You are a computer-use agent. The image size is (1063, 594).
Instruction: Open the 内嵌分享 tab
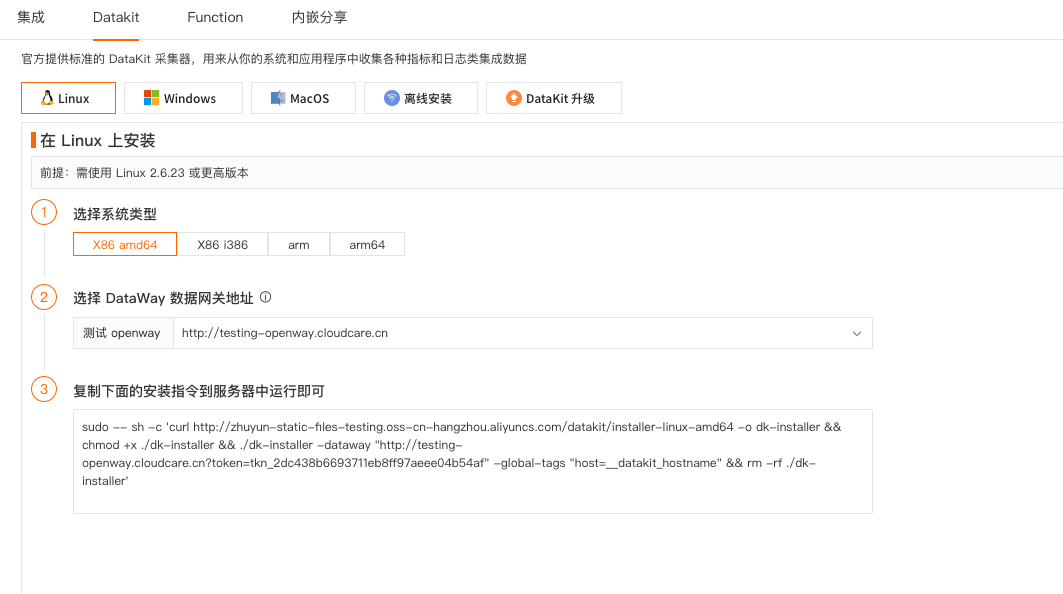319,18
